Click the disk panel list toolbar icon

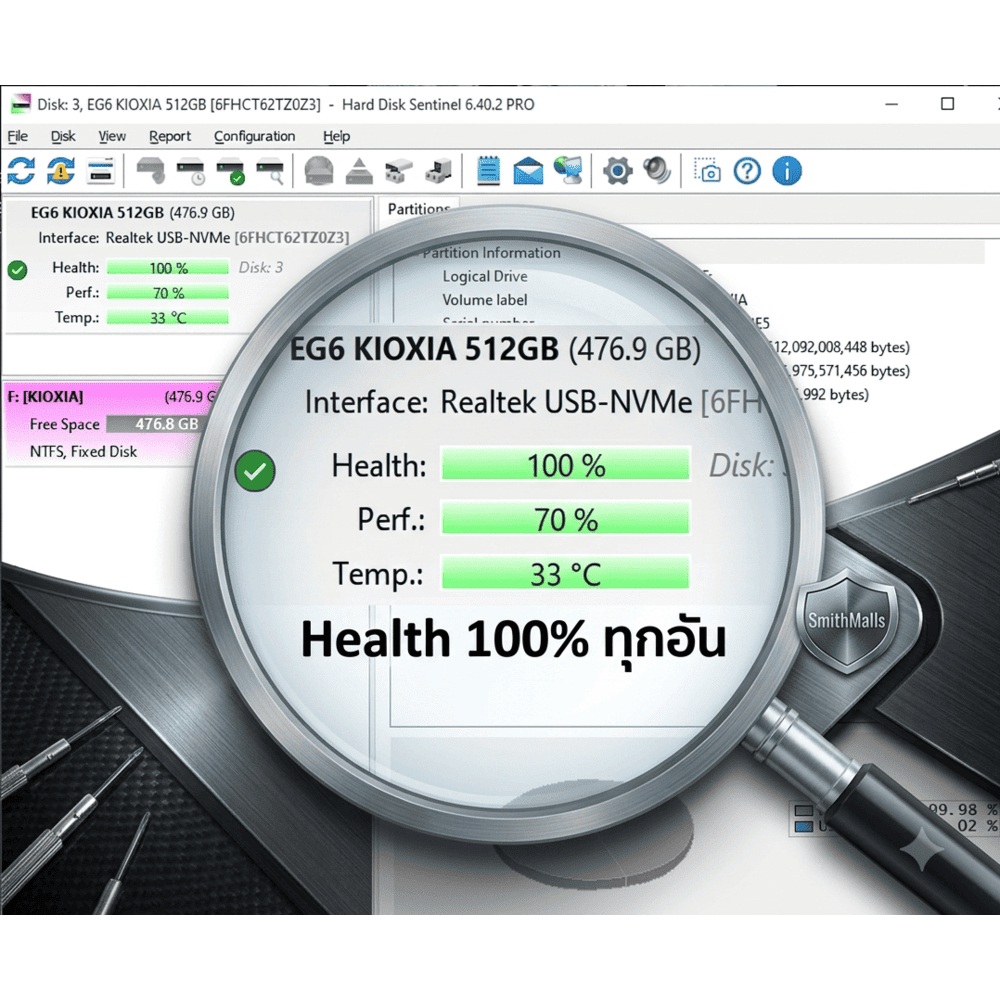pos(101,171)
